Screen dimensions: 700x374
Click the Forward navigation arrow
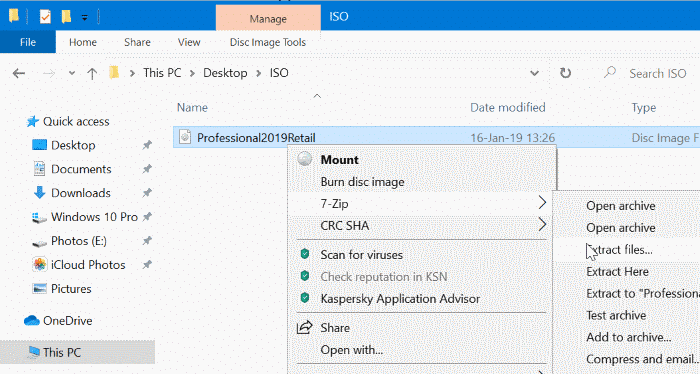point(49,73)
